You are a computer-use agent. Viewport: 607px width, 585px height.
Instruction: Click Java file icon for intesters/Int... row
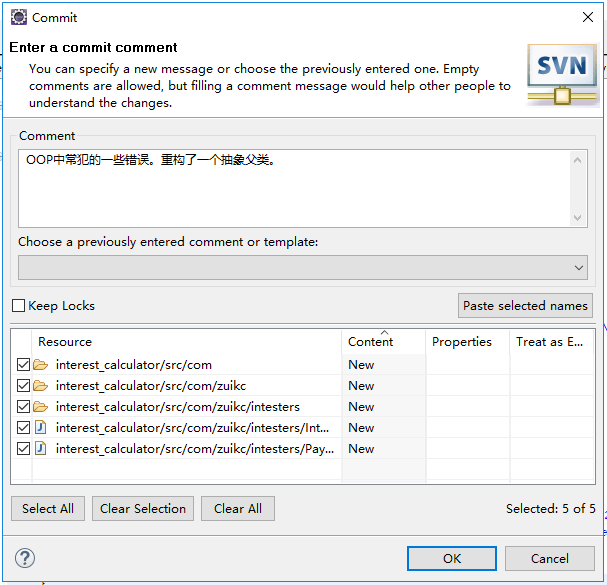click(41, 428)
